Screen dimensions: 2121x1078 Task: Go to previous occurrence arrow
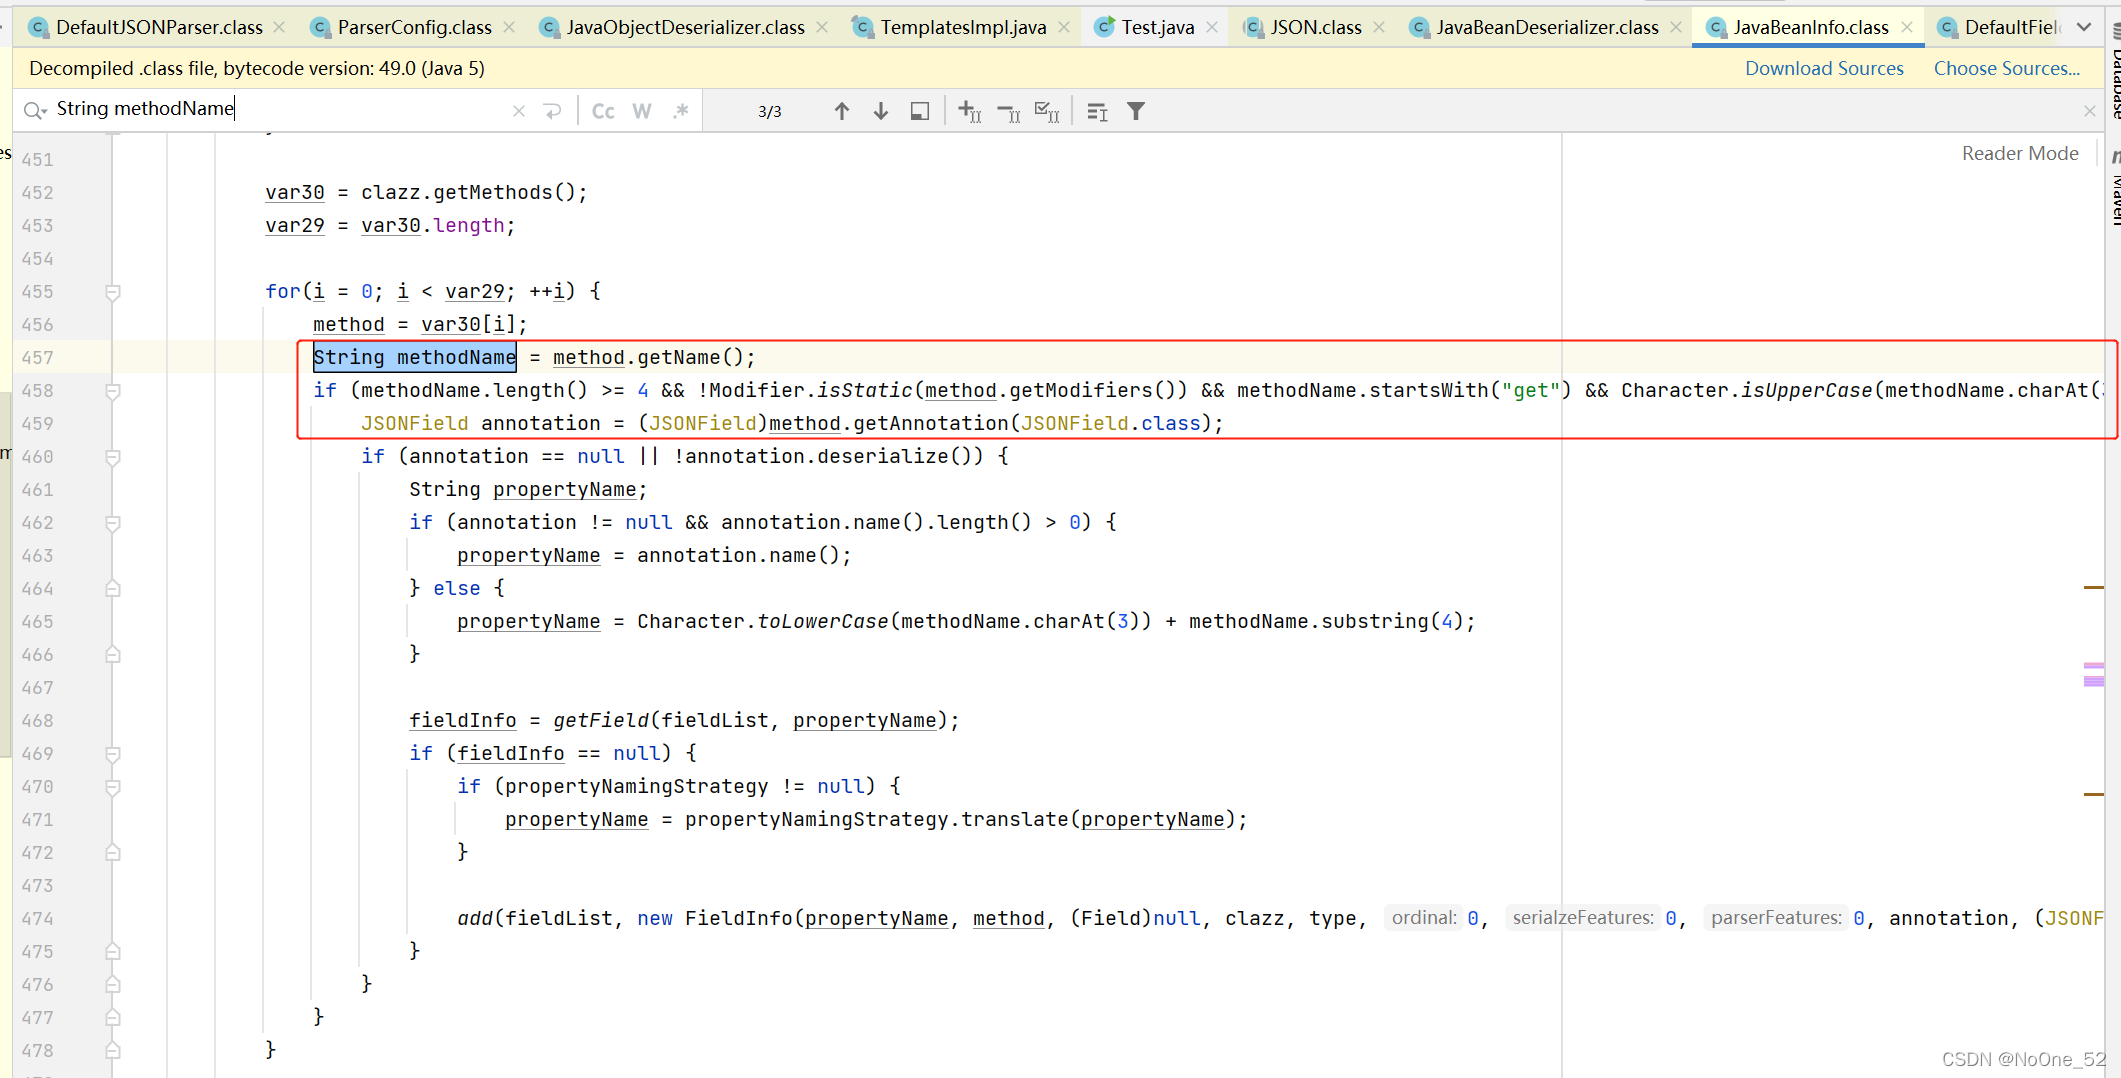coord(842,111)
